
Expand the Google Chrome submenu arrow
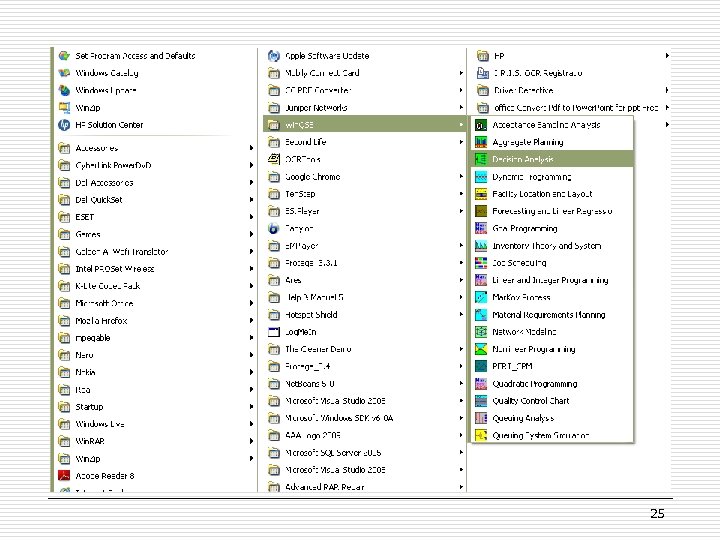(461, 177)
